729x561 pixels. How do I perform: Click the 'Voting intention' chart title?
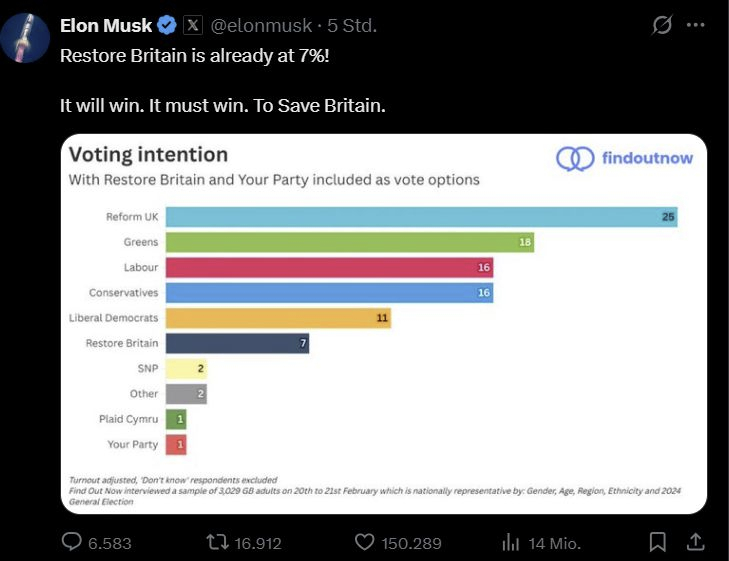tap(148, 155)
